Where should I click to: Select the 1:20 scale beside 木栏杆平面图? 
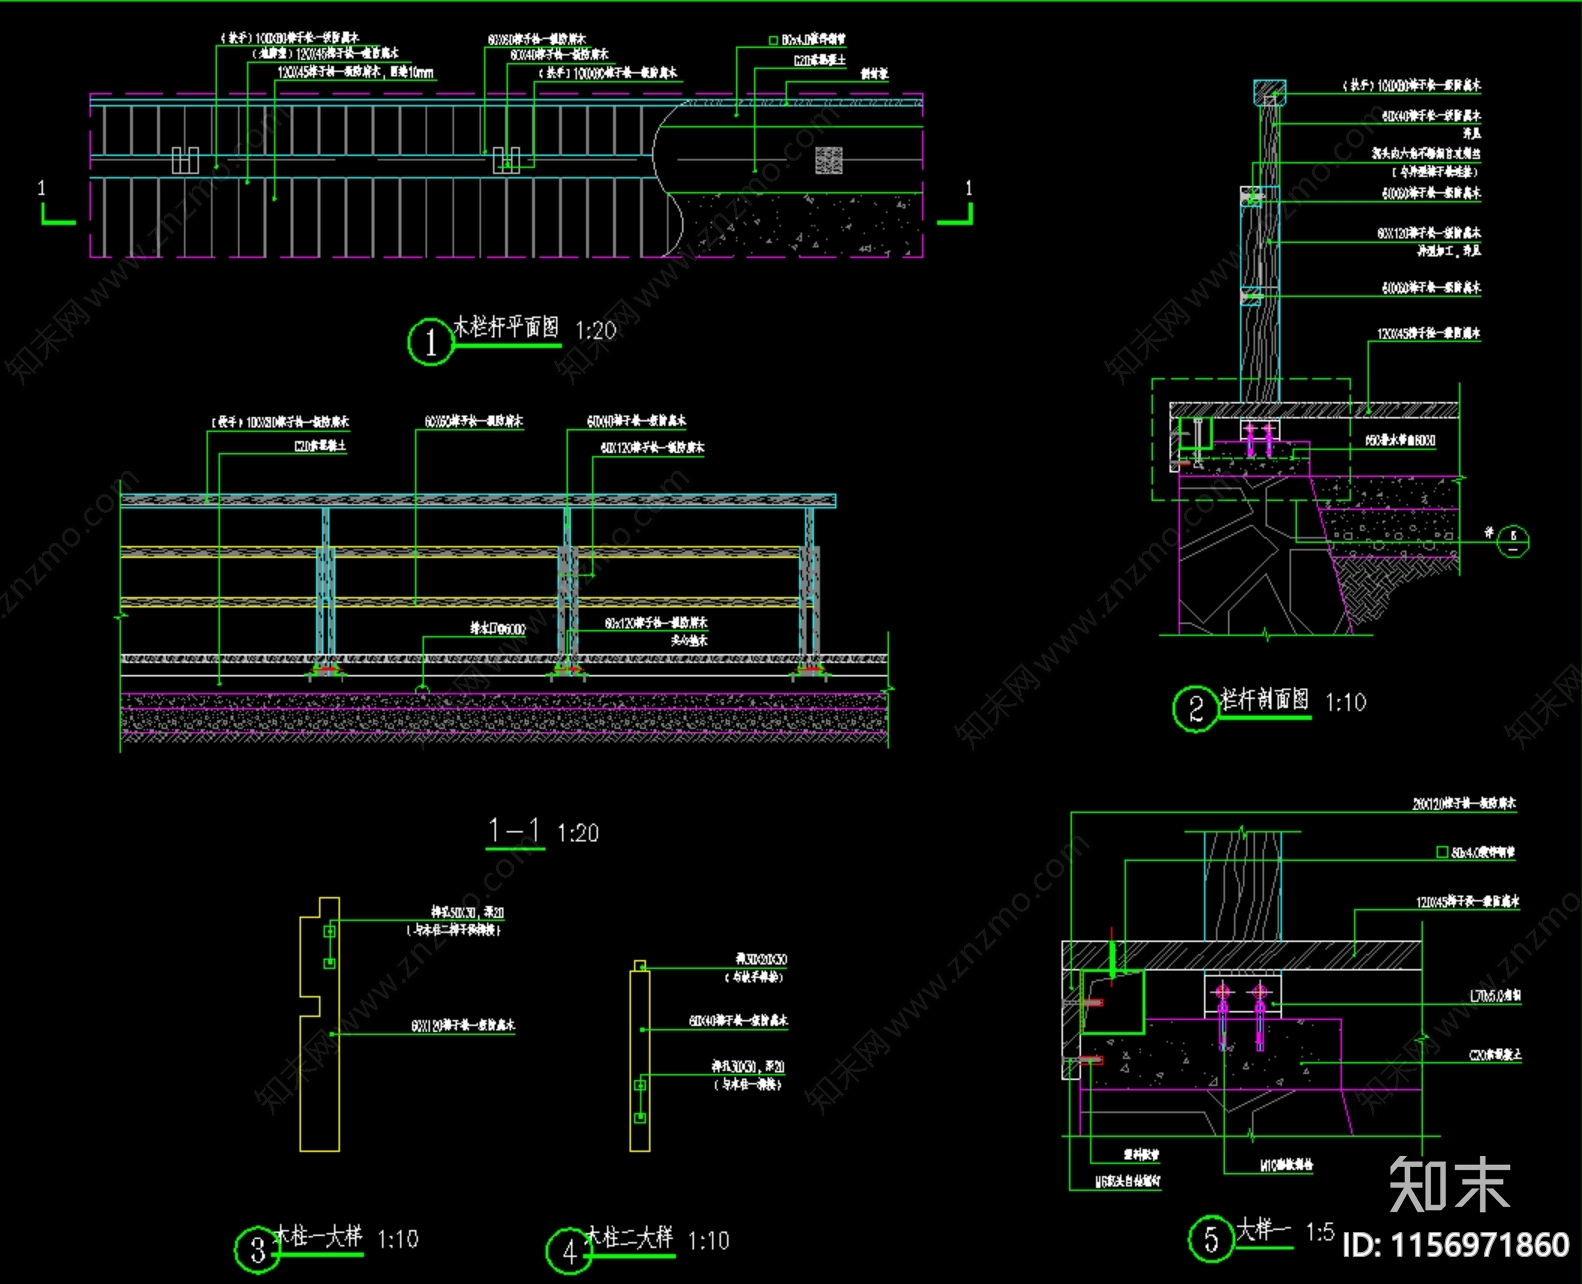pos(596,330)
